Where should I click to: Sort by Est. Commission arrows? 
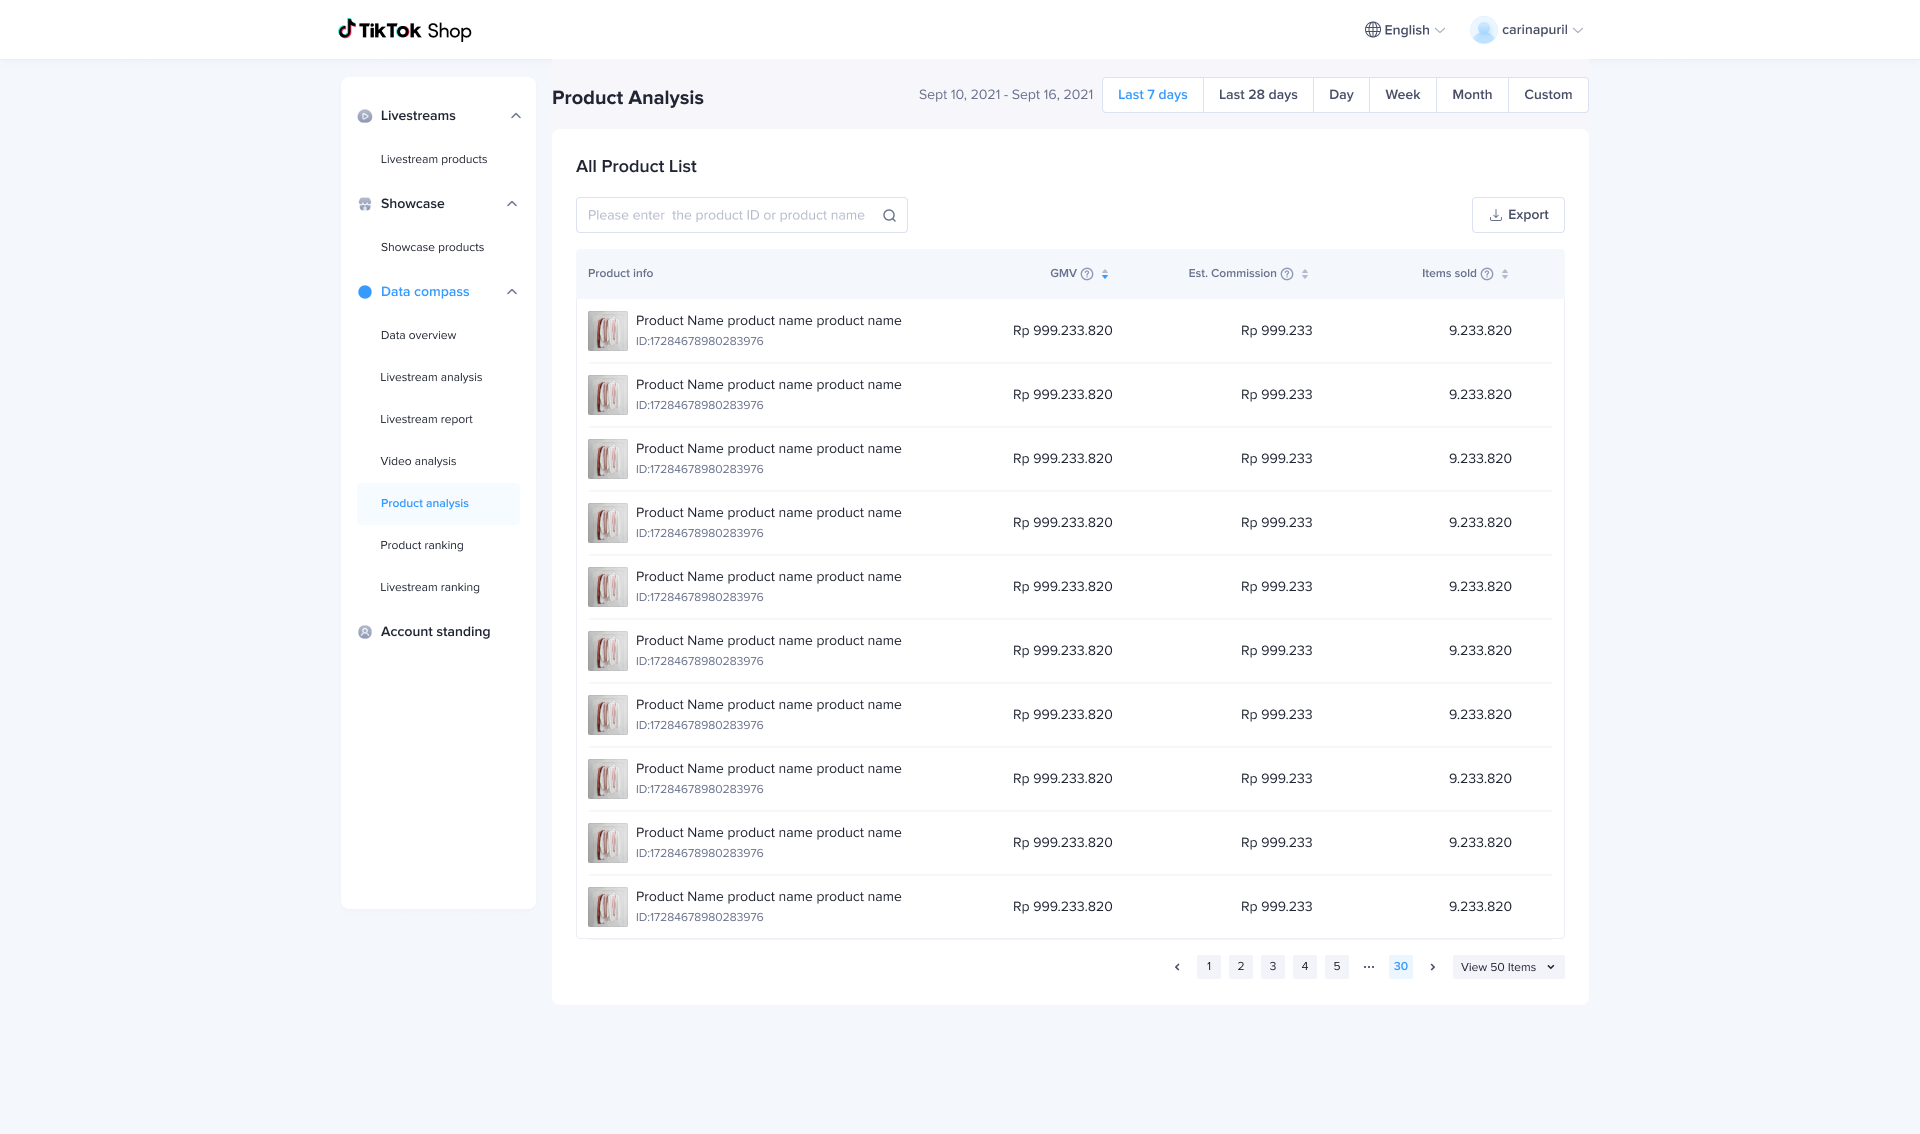click(1305, 274)
